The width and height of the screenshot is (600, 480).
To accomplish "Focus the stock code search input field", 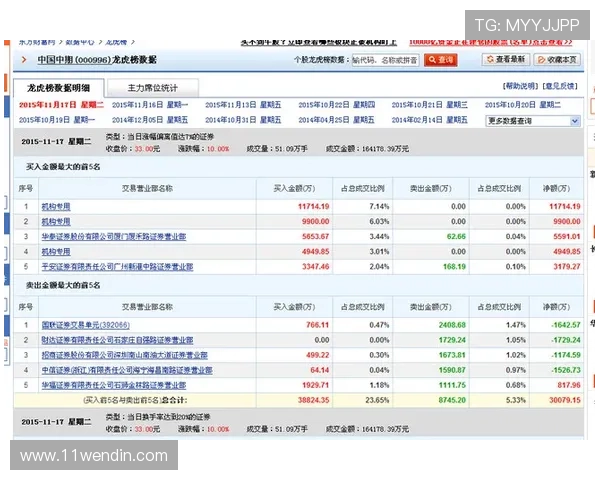I will tap(385, 60).
